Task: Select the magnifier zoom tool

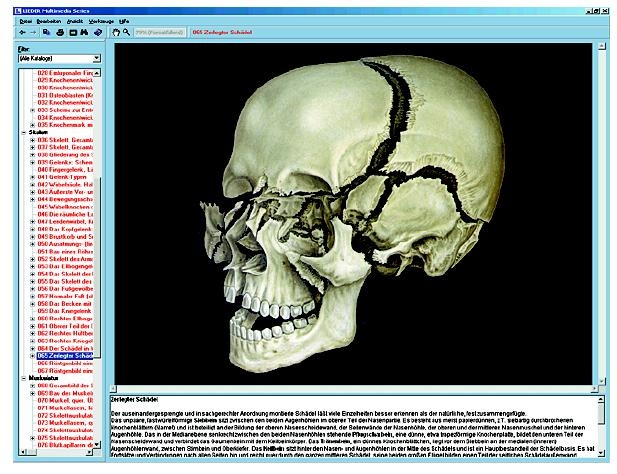Action: [128, 32]
